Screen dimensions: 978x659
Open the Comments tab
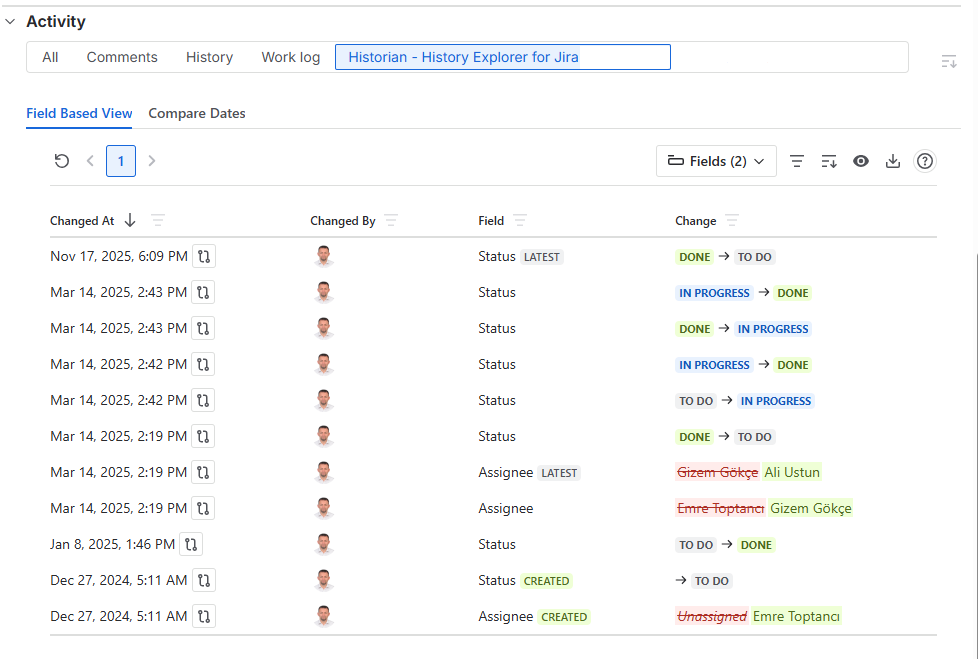tap(122, 57)
